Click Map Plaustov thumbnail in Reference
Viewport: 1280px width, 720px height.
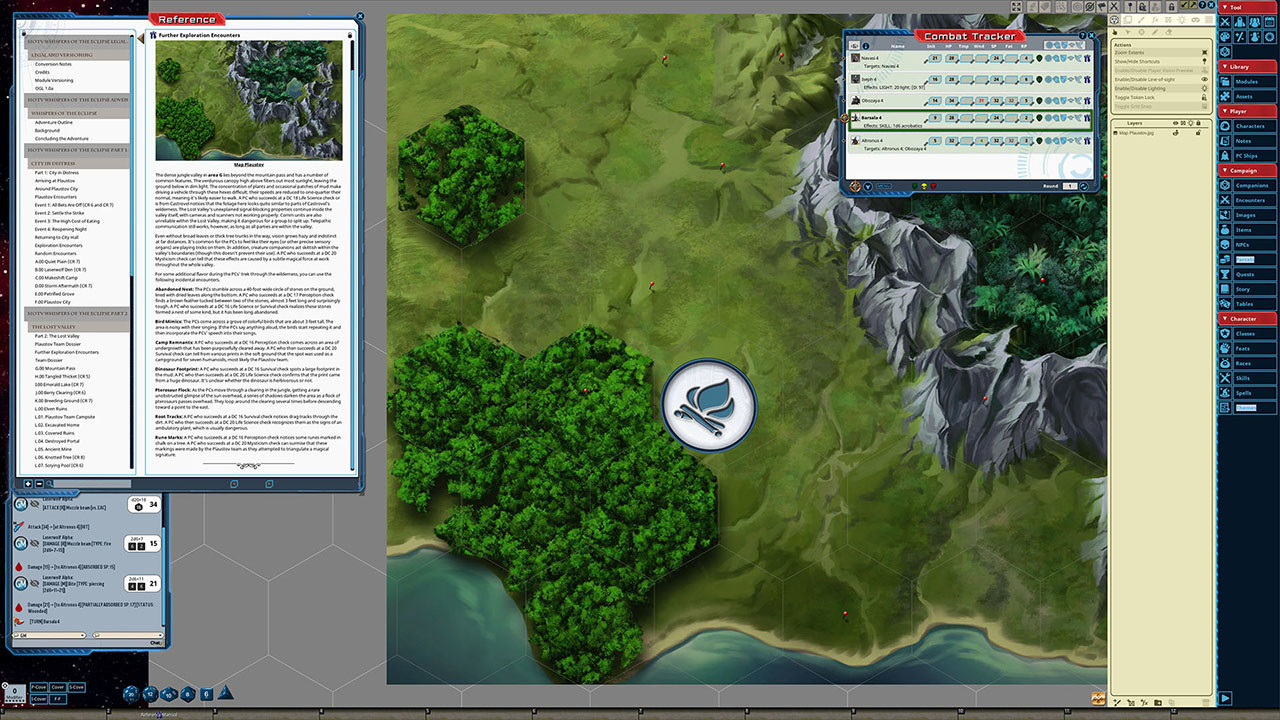(x=249, y=100)
